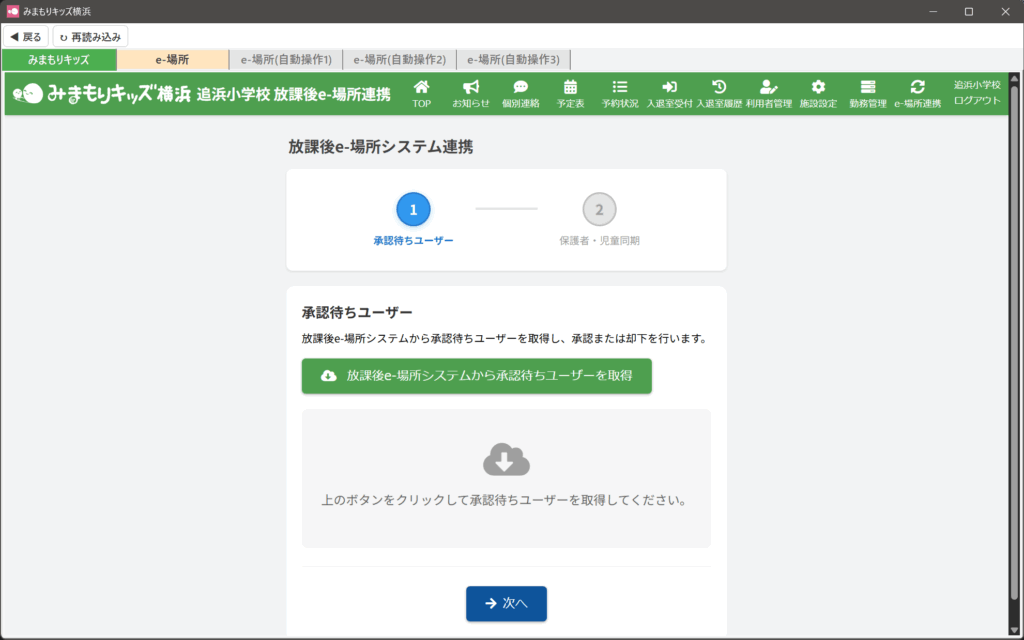Open 勤務管理 server icon
Image resolution: width=1024 pixels, height=640 pixels.
pos(867,88)
